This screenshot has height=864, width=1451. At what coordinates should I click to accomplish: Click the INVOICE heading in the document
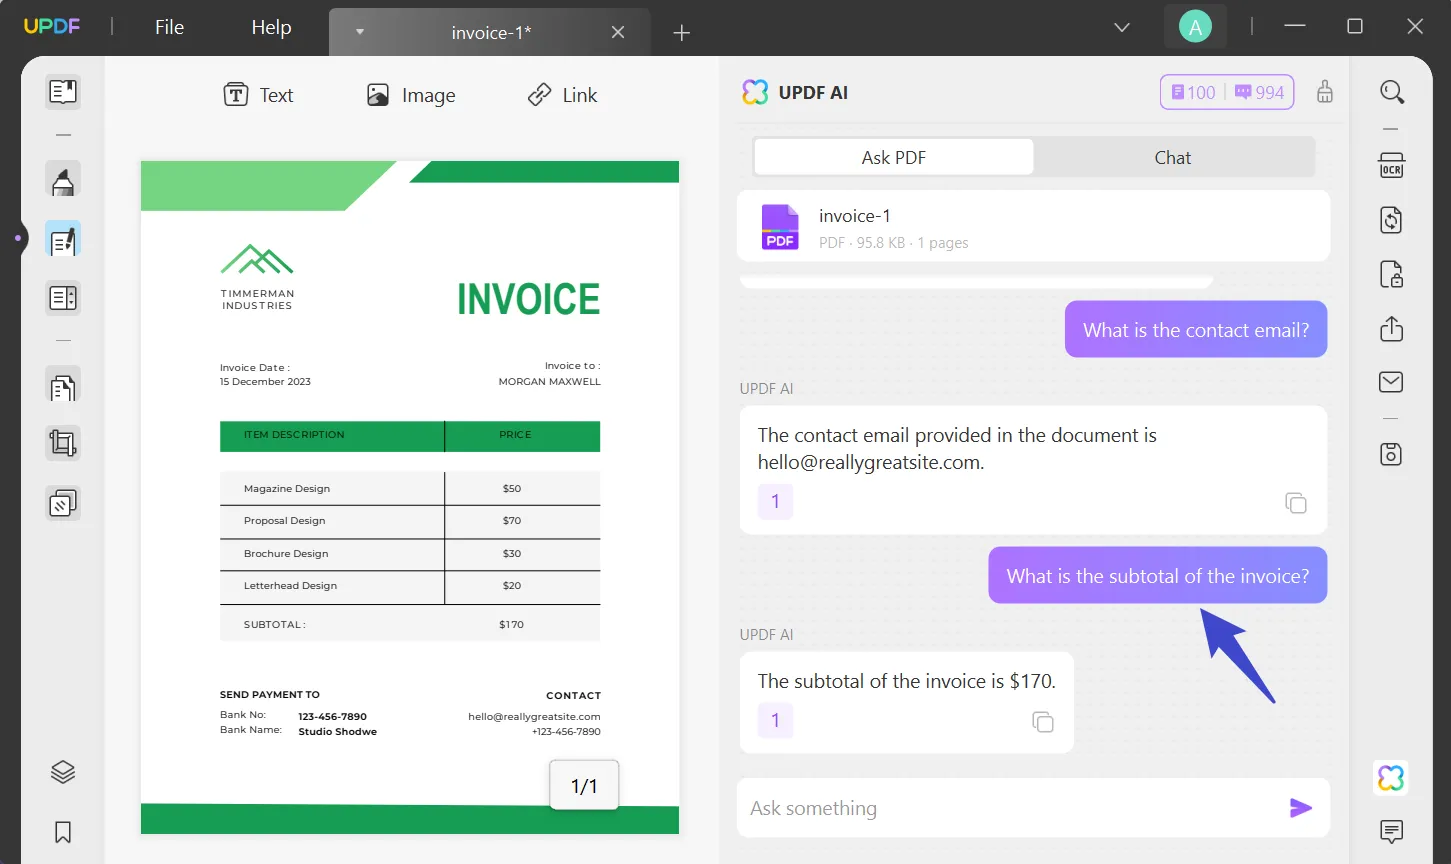pos(529,299)
